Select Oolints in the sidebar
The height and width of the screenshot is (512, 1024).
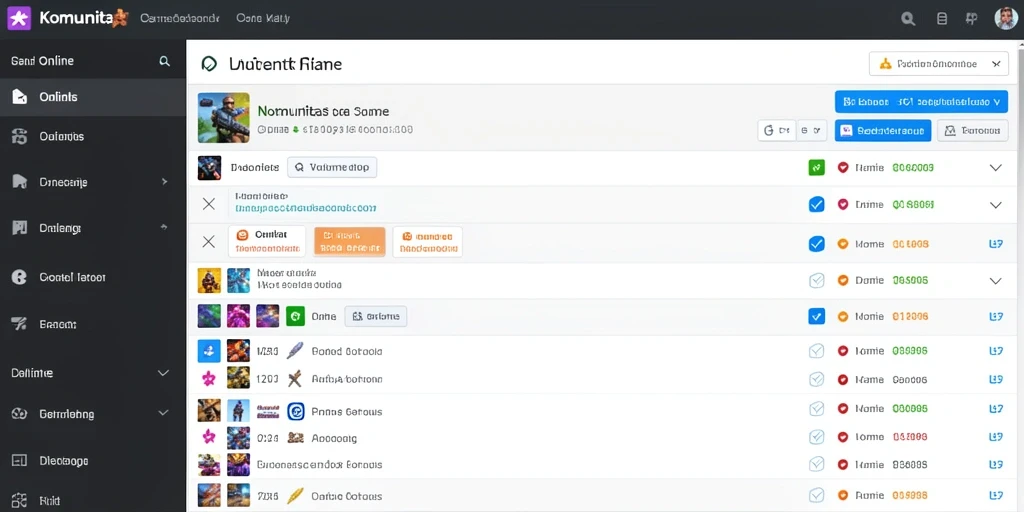[93, 97]
